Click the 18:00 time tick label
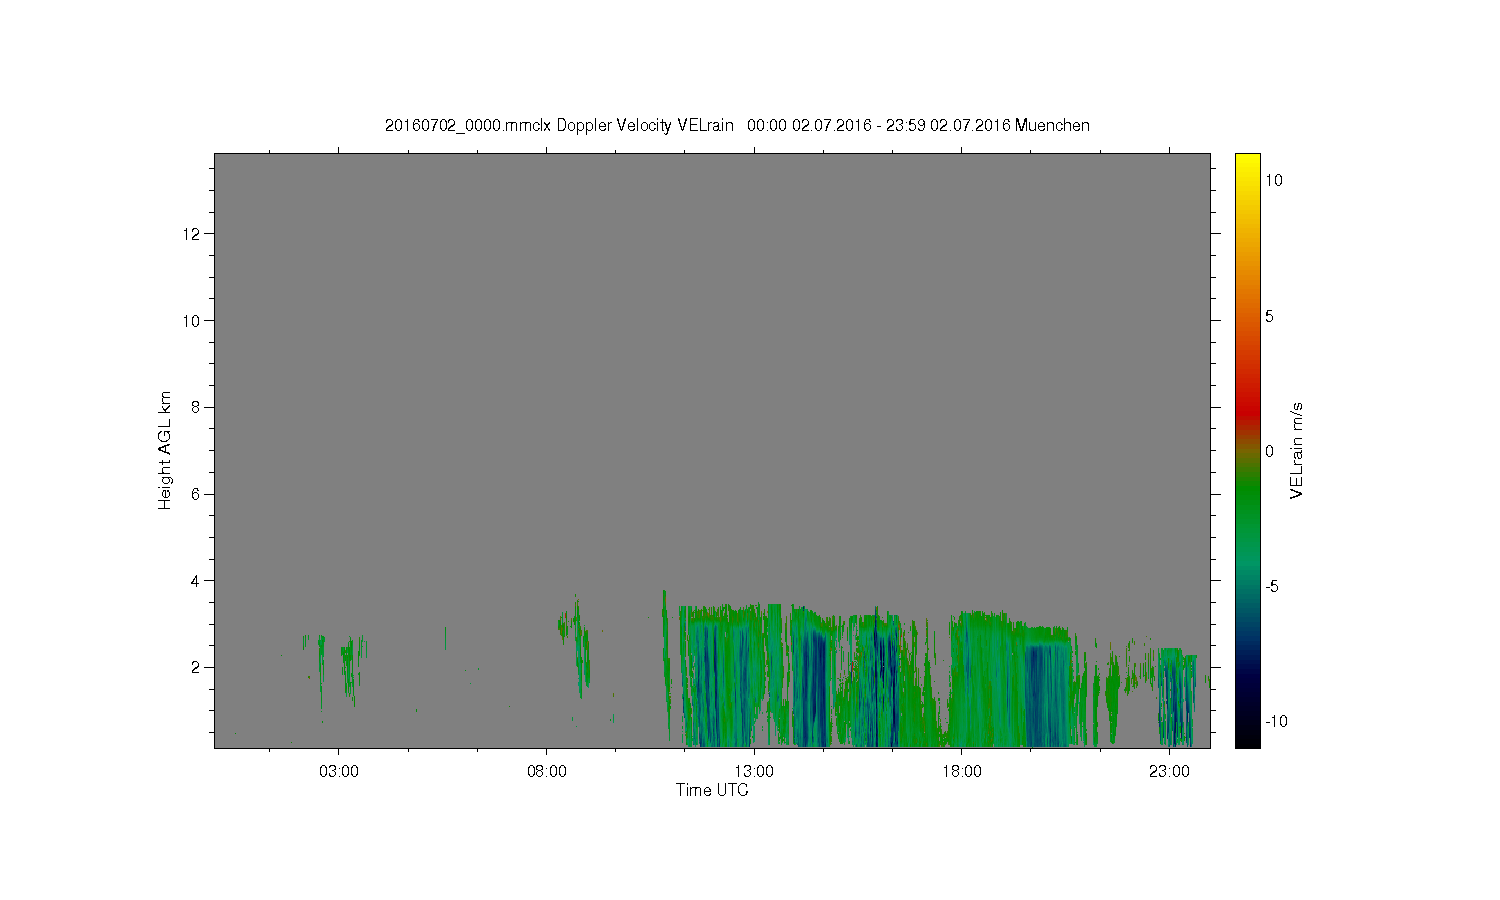1500x900 pixels. pos(961,772)
